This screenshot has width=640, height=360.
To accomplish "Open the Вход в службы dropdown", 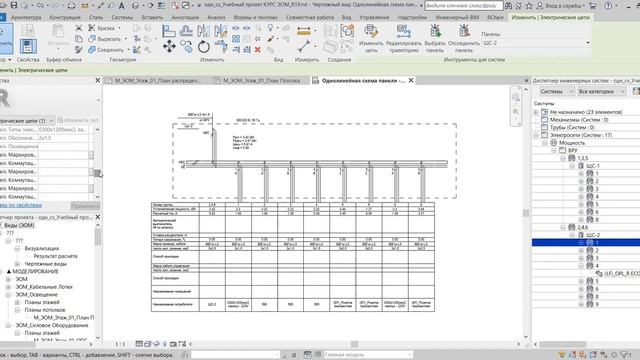I will coord(563,6).
